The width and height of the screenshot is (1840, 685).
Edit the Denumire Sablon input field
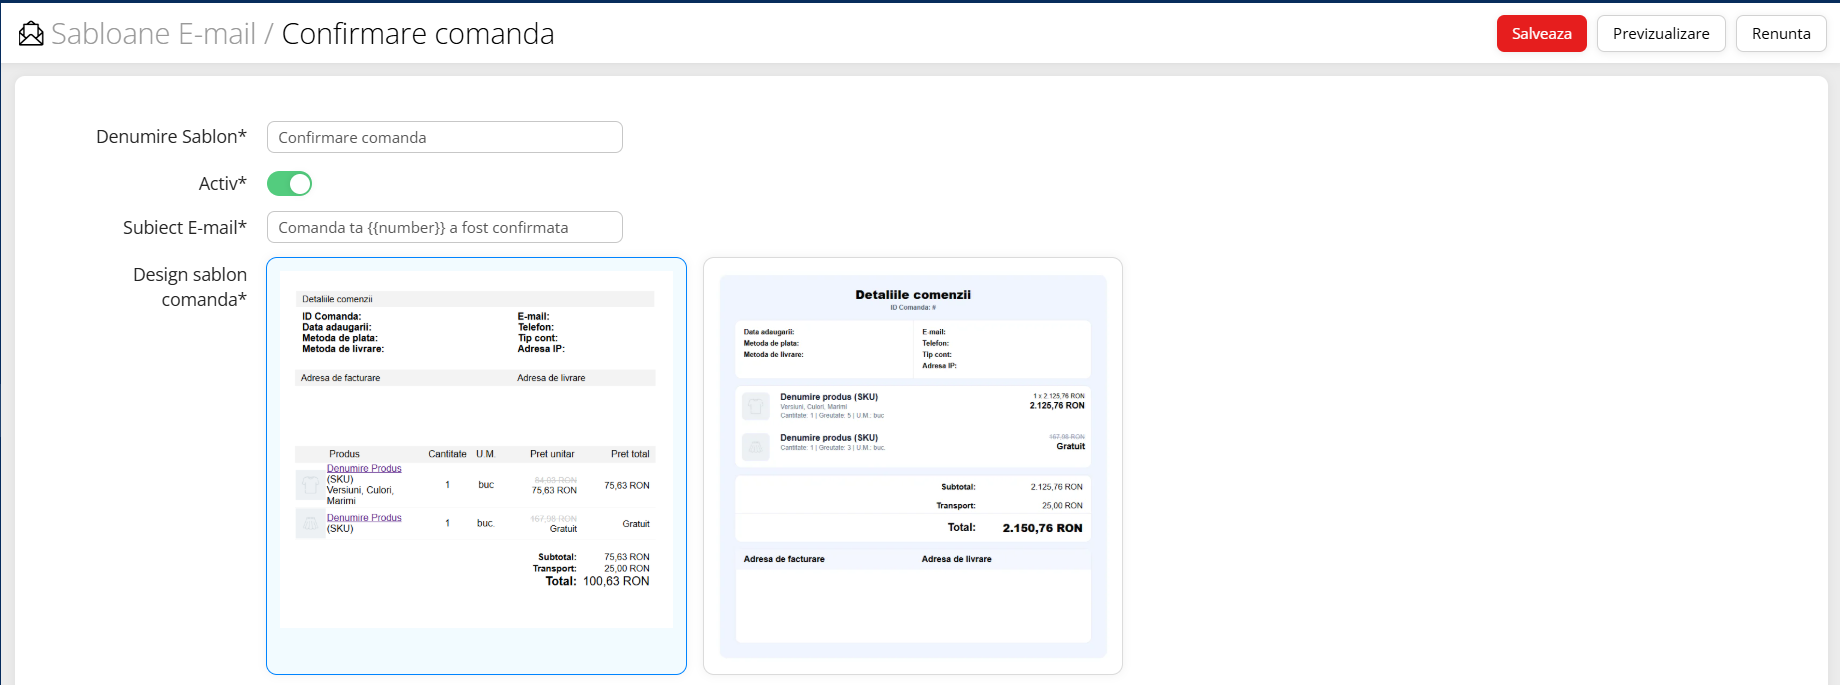tap(445, 137)
